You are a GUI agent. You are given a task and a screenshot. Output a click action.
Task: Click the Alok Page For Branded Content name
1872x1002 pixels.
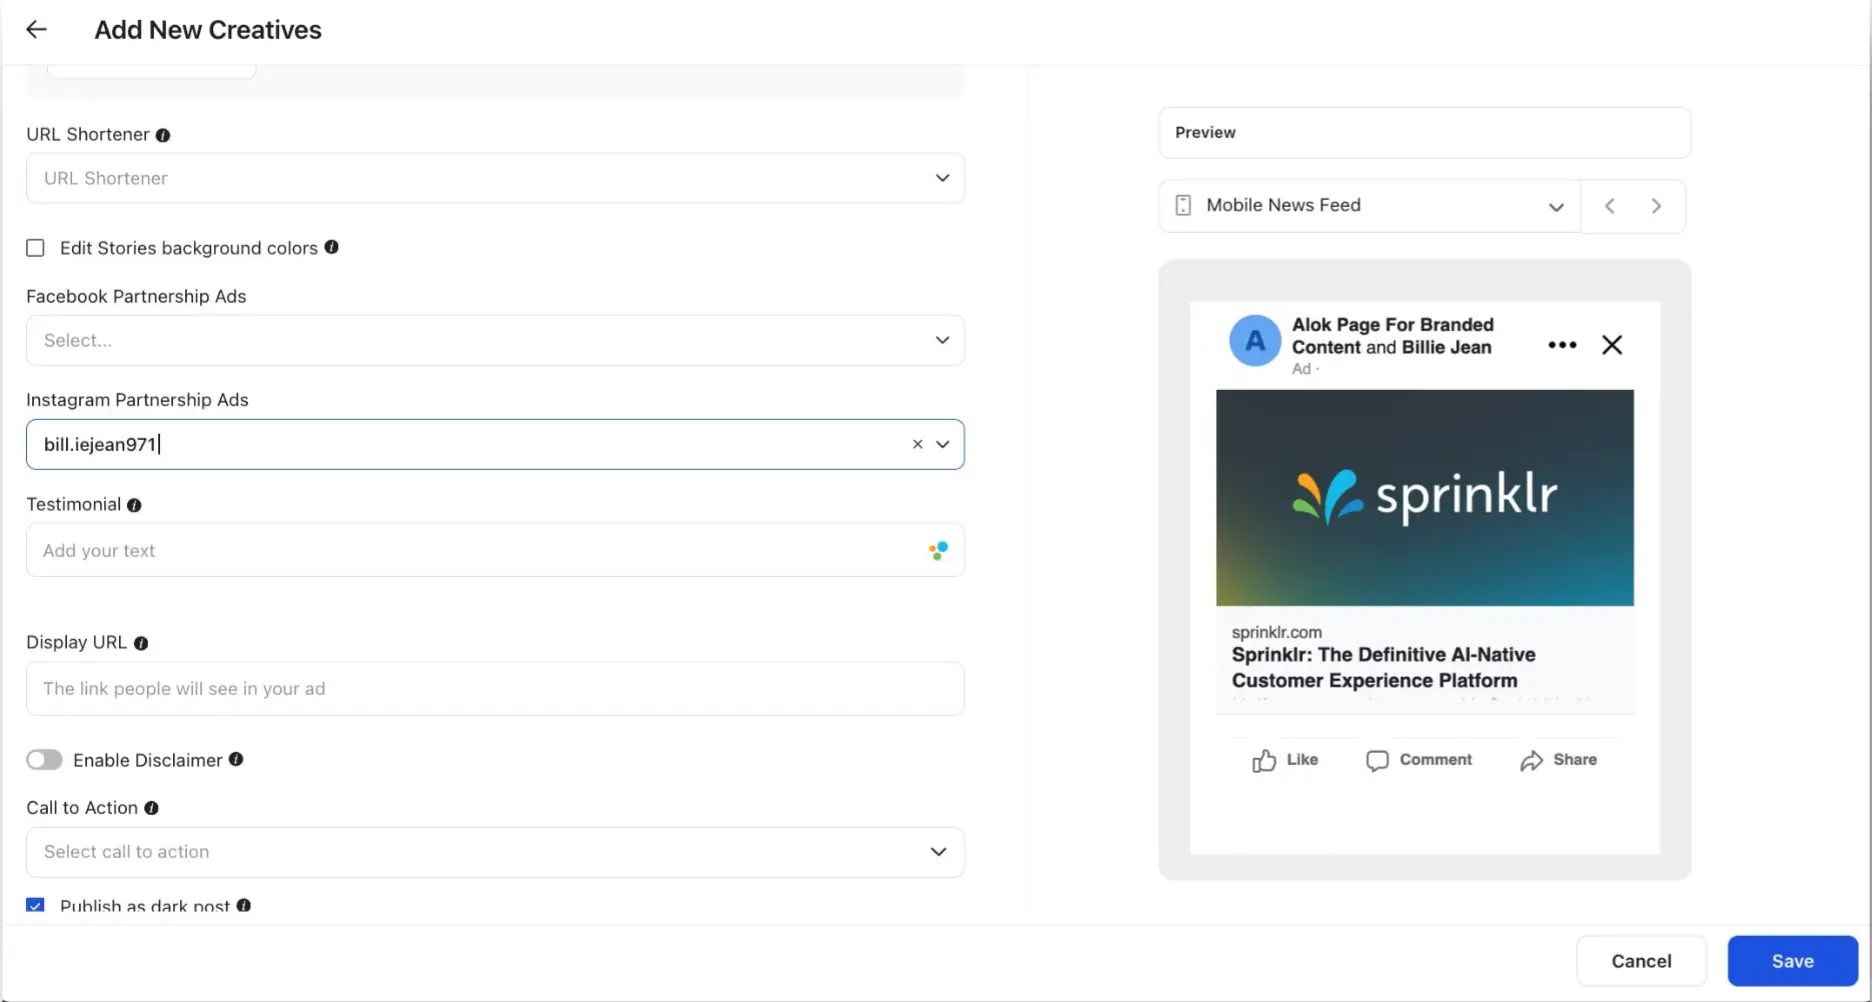[1392, 335]
